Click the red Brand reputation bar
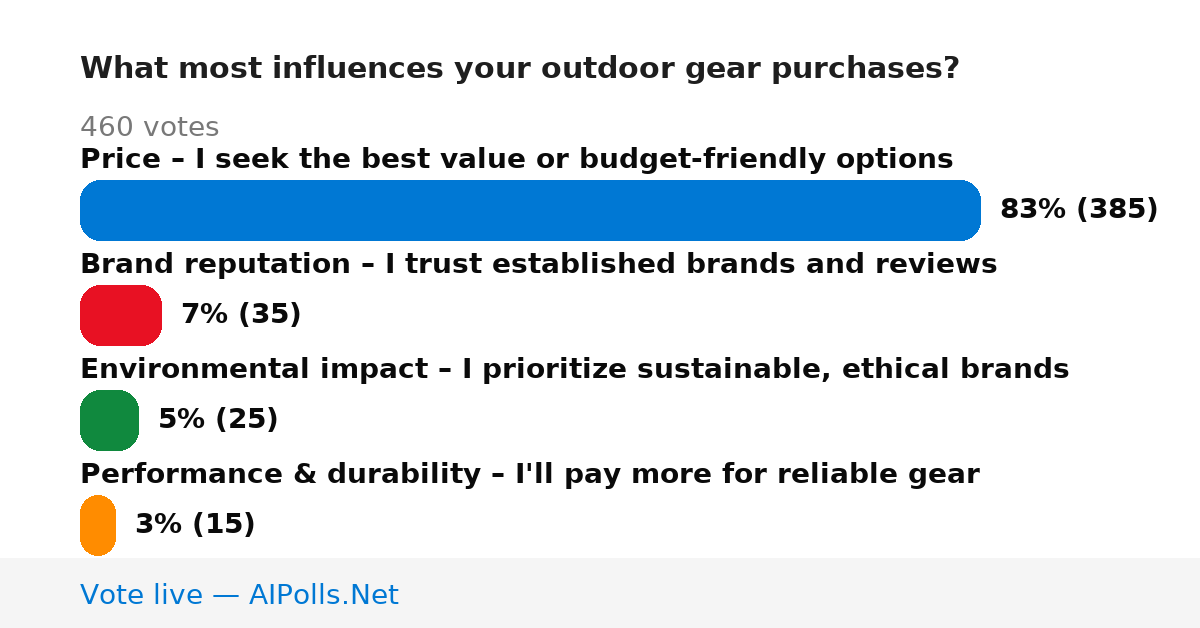The width and height of the screenshot is (1200, 628). coord(121,315)
